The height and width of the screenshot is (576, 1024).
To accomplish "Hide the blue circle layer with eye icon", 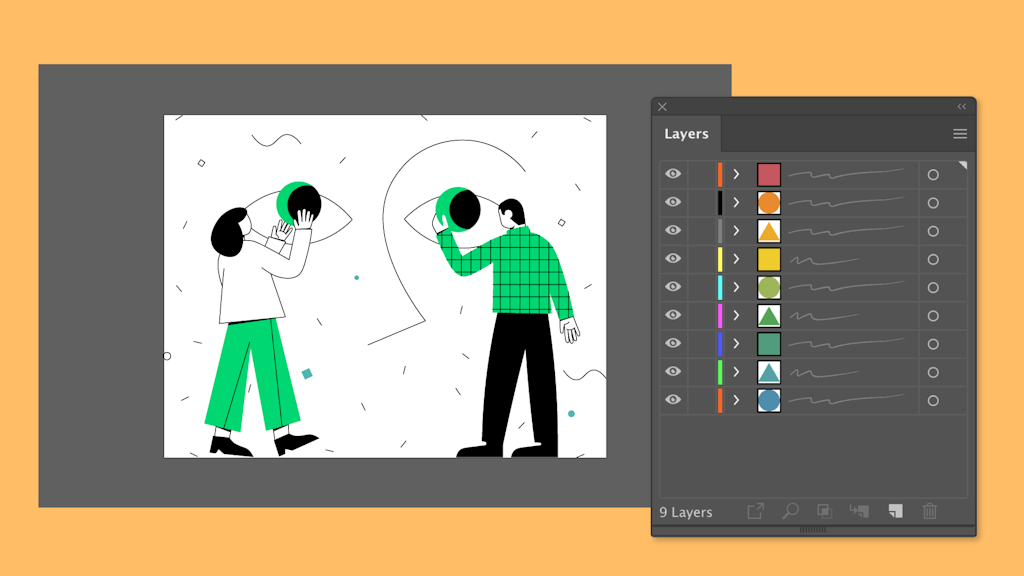I will click(x=673, y=400).
